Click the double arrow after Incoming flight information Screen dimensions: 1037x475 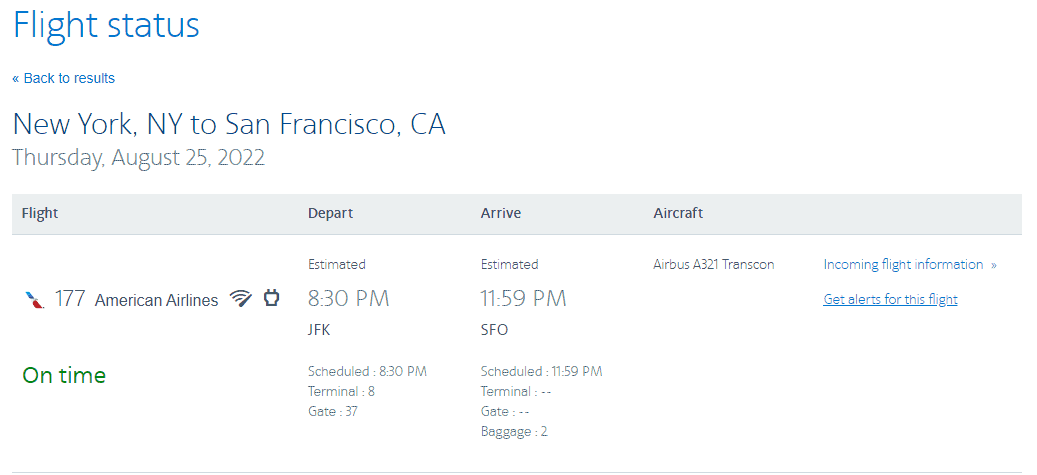point(993,265)
